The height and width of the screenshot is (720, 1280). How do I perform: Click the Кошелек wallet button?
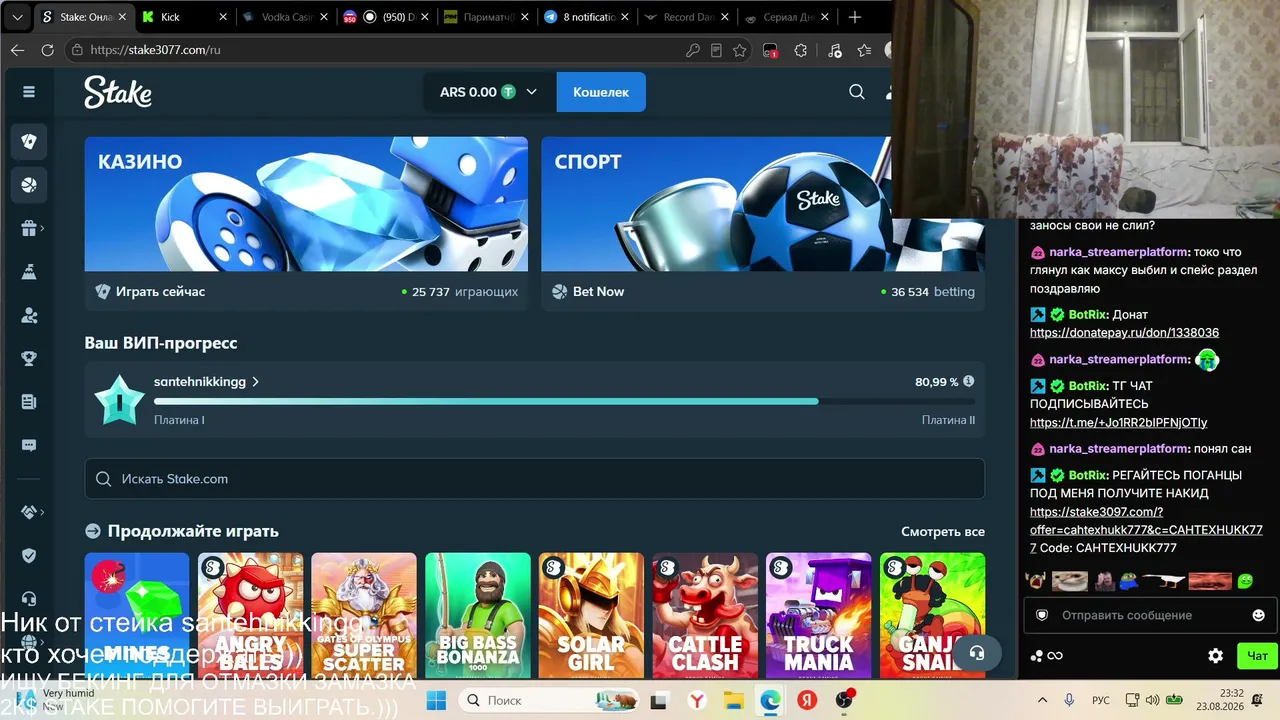(x=601, y=92)
